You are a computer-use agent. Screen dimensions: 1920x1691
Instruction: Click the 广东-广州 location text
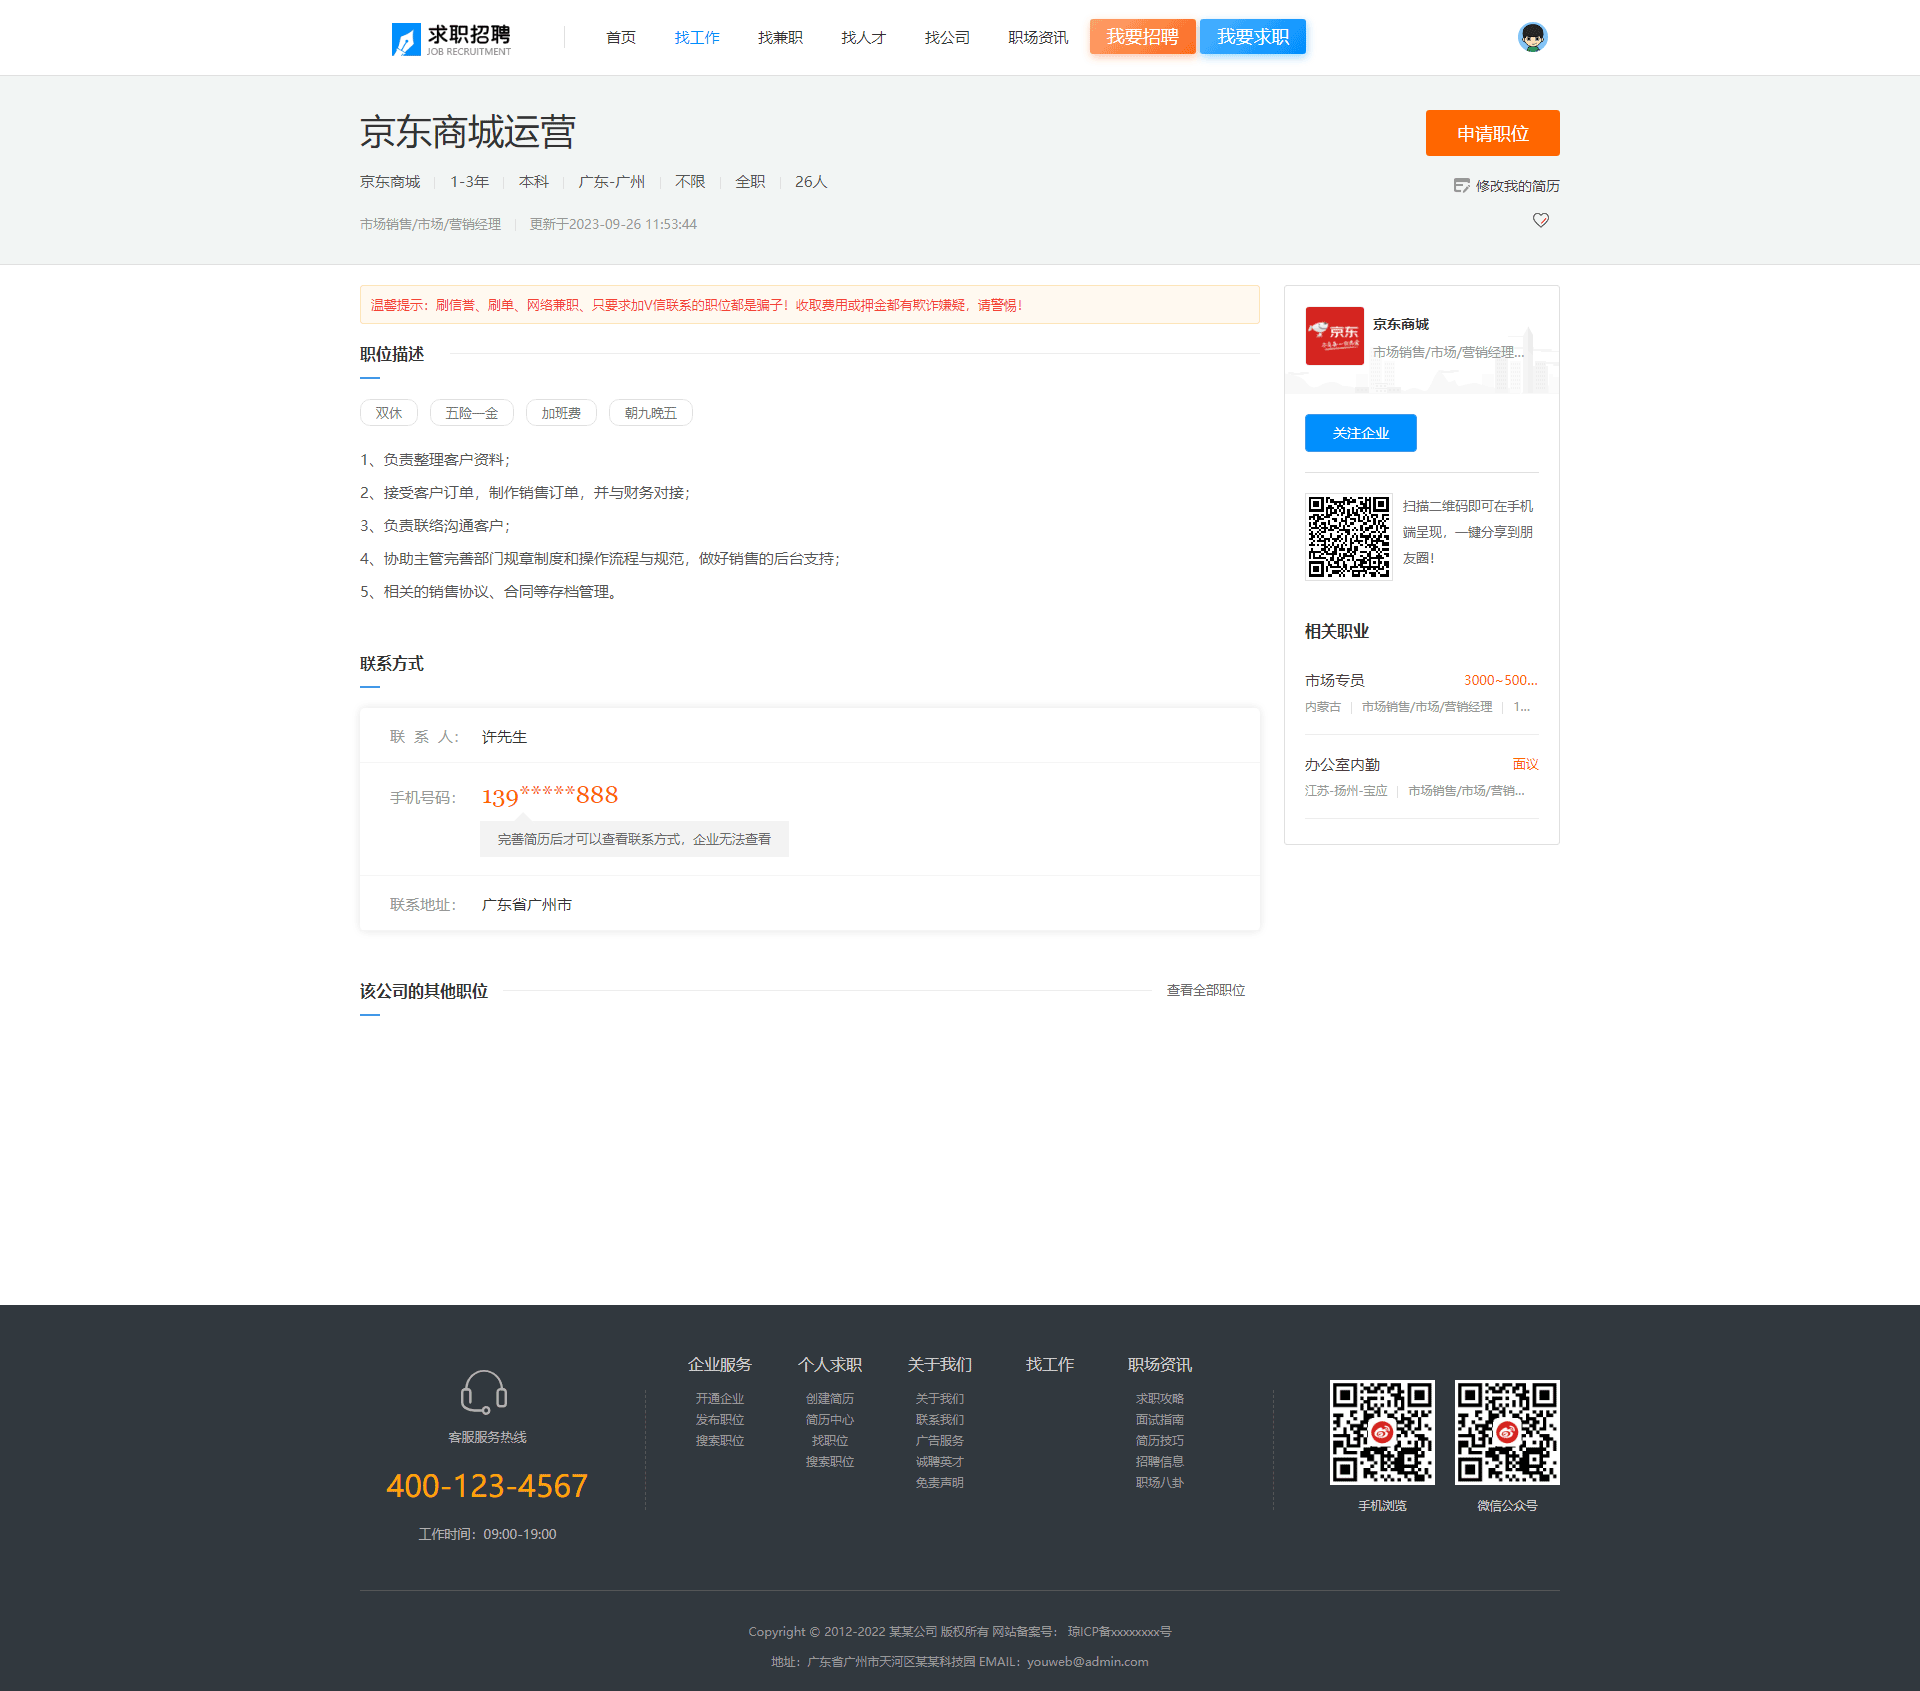tap(612, 182)
